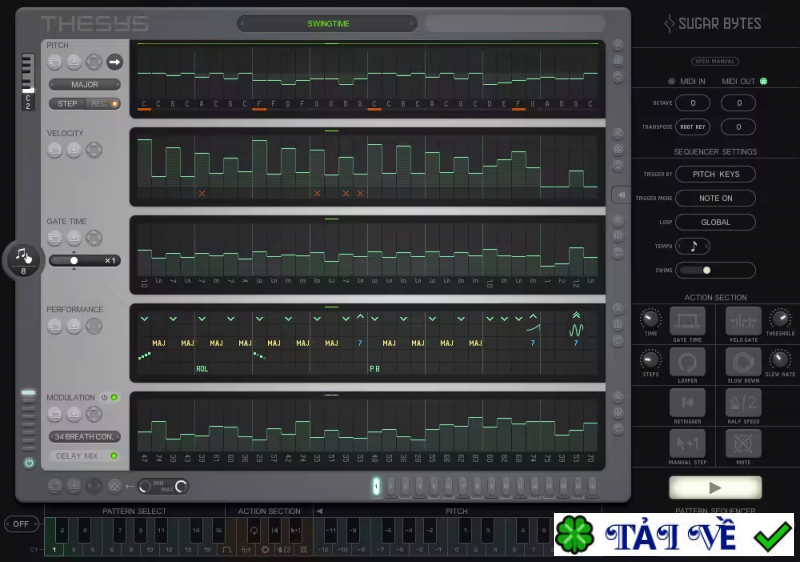Screen dimensions: 800x562
Task: Click the Swing slider handle
Action: pos(707,270)
